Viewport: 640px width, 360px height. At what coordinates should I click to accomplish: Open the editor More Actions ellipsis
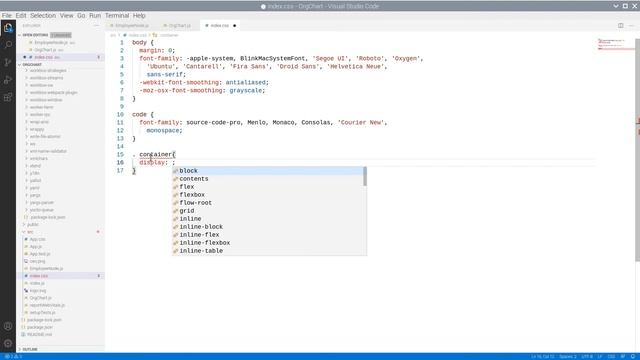point(631,25)
